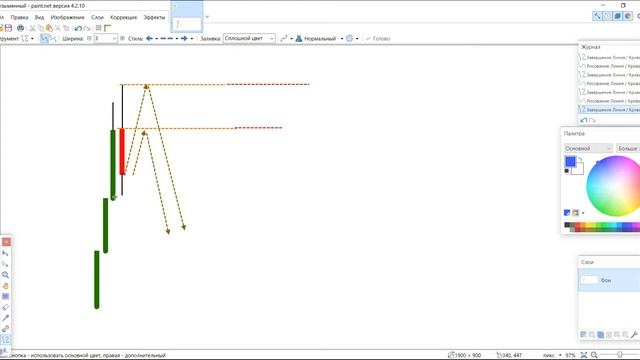
Task: Select the Color Picker eyedropper tool
Action: tap(5, 318)
